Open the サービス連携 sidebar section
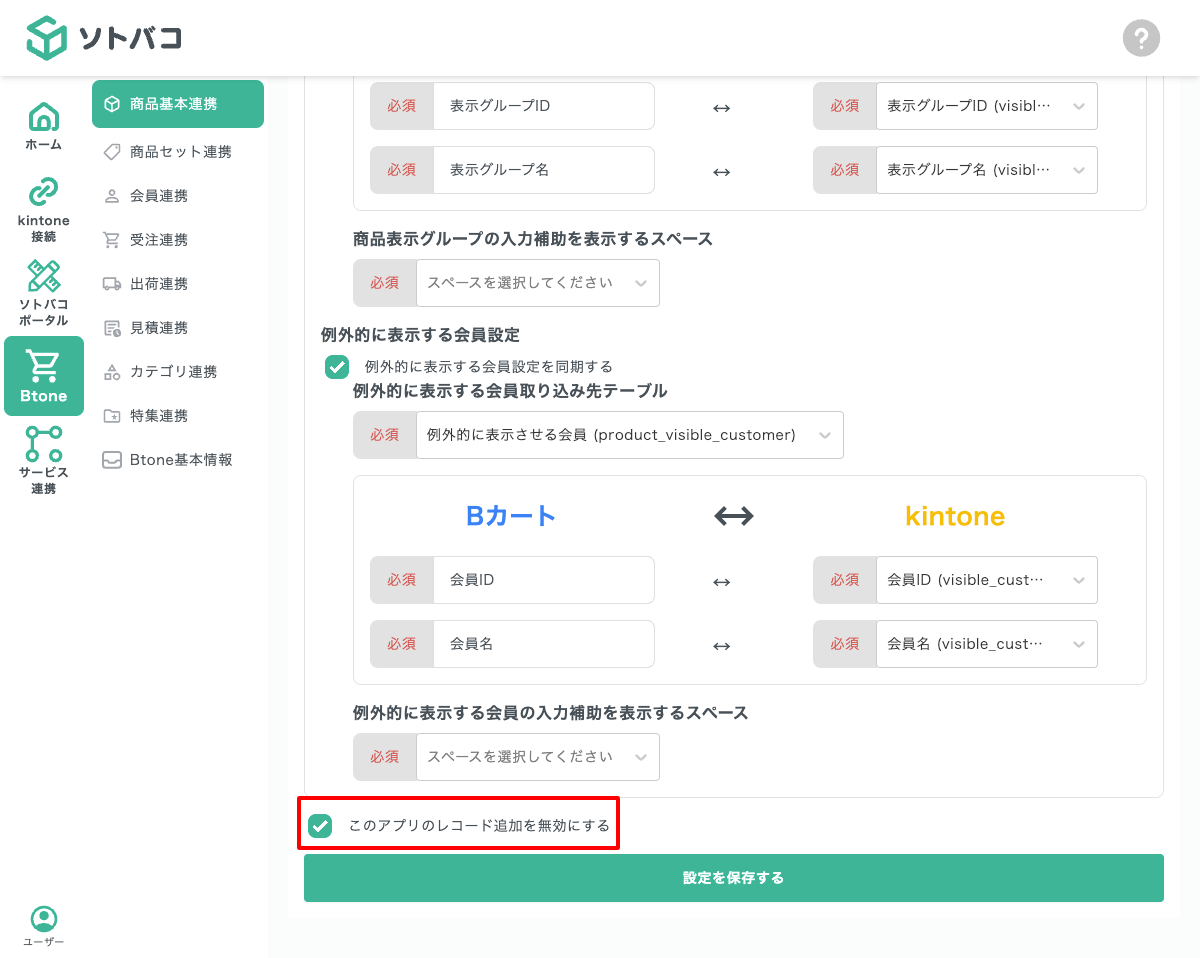This screenshot has width=1200, height=958. pyautogui.click(x=44, y=459)
